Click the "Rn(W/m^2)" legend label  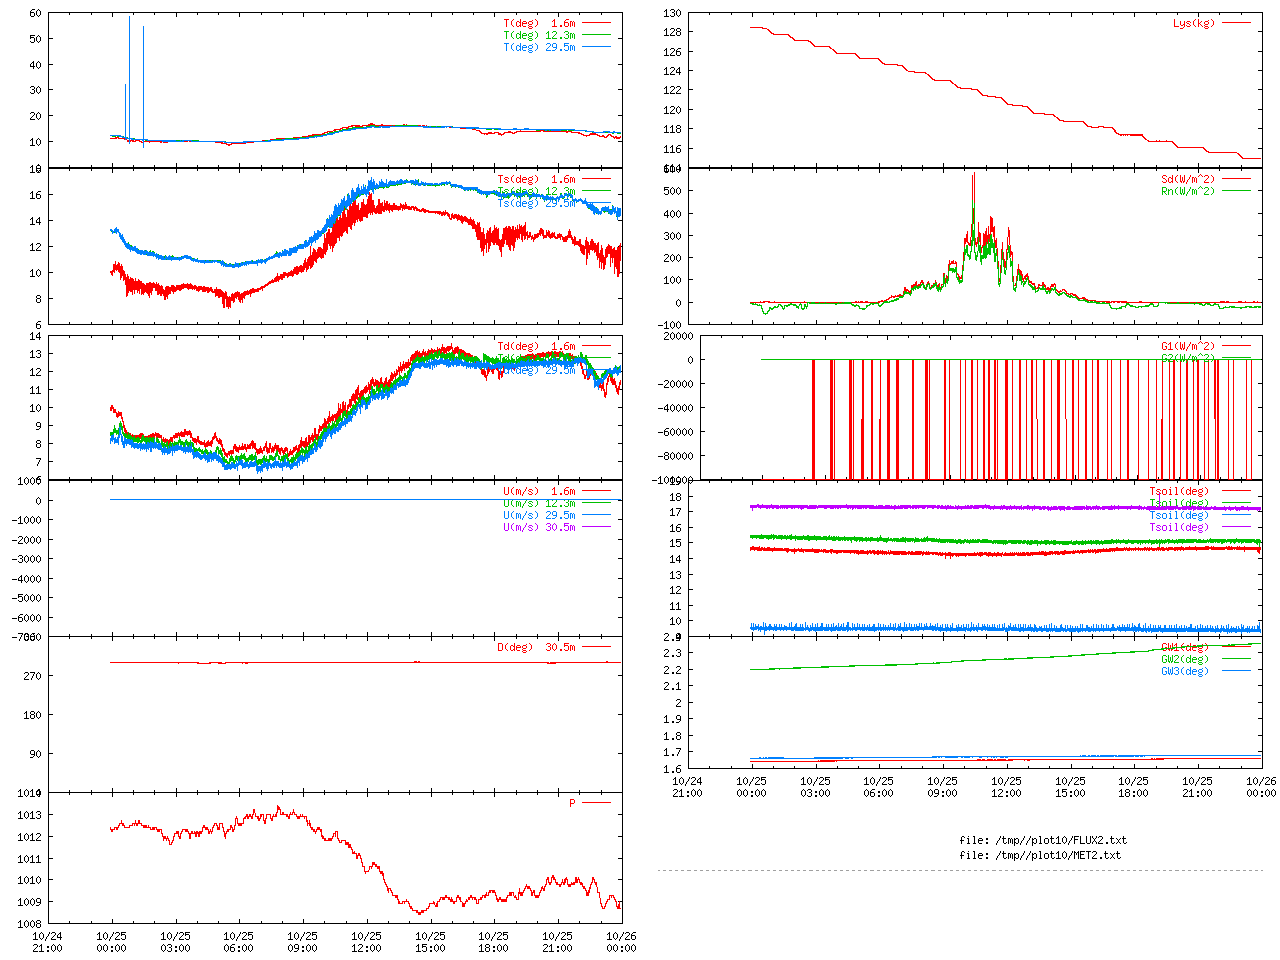(1188, 191)
